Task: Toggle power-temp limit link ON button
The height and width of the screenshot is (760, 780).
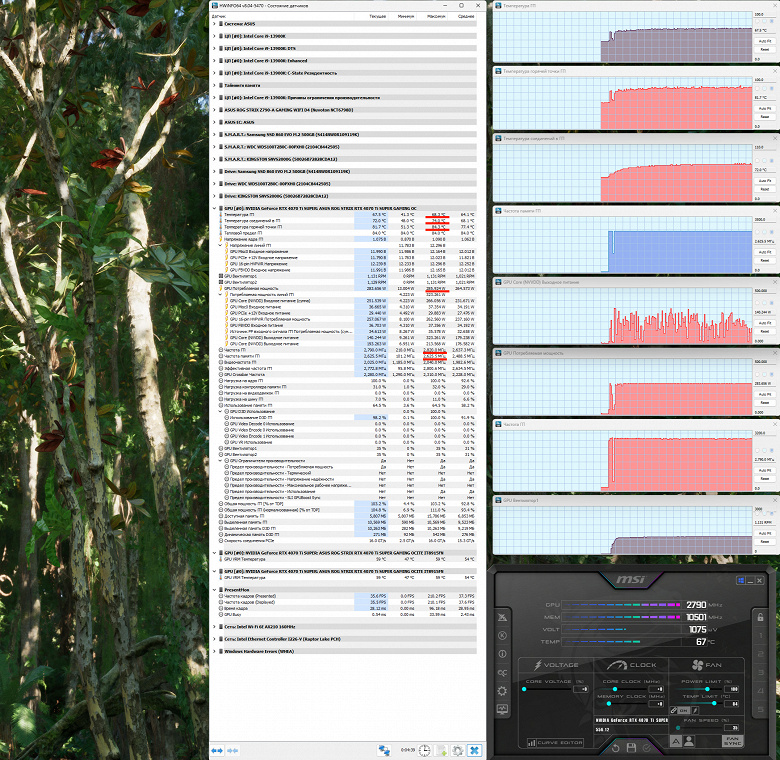Action: (x=682, y=710)
